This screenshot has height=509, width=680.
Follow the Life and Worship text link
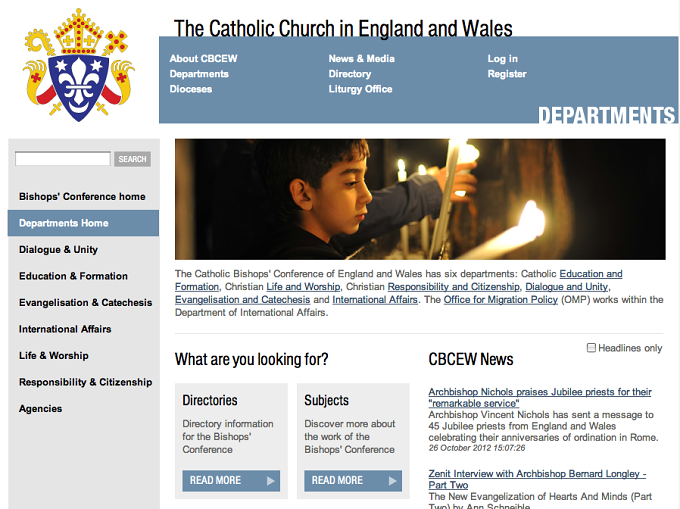tap(303, 287)
